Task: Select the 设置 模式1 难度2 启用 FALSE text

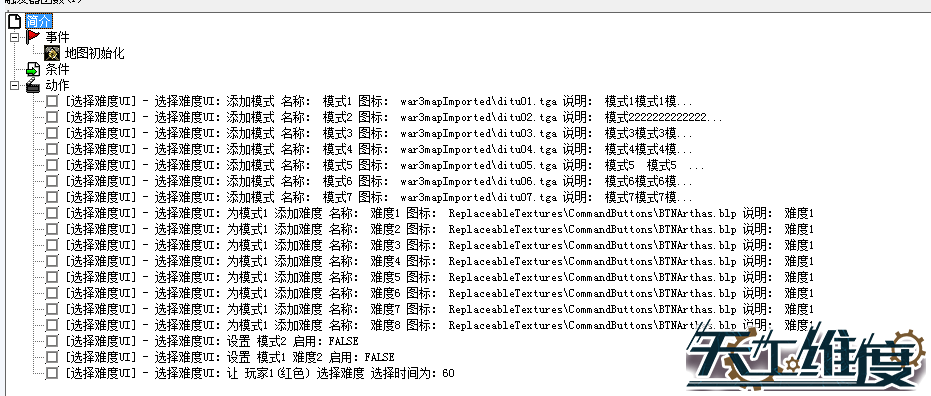Action: pos(230,358)
